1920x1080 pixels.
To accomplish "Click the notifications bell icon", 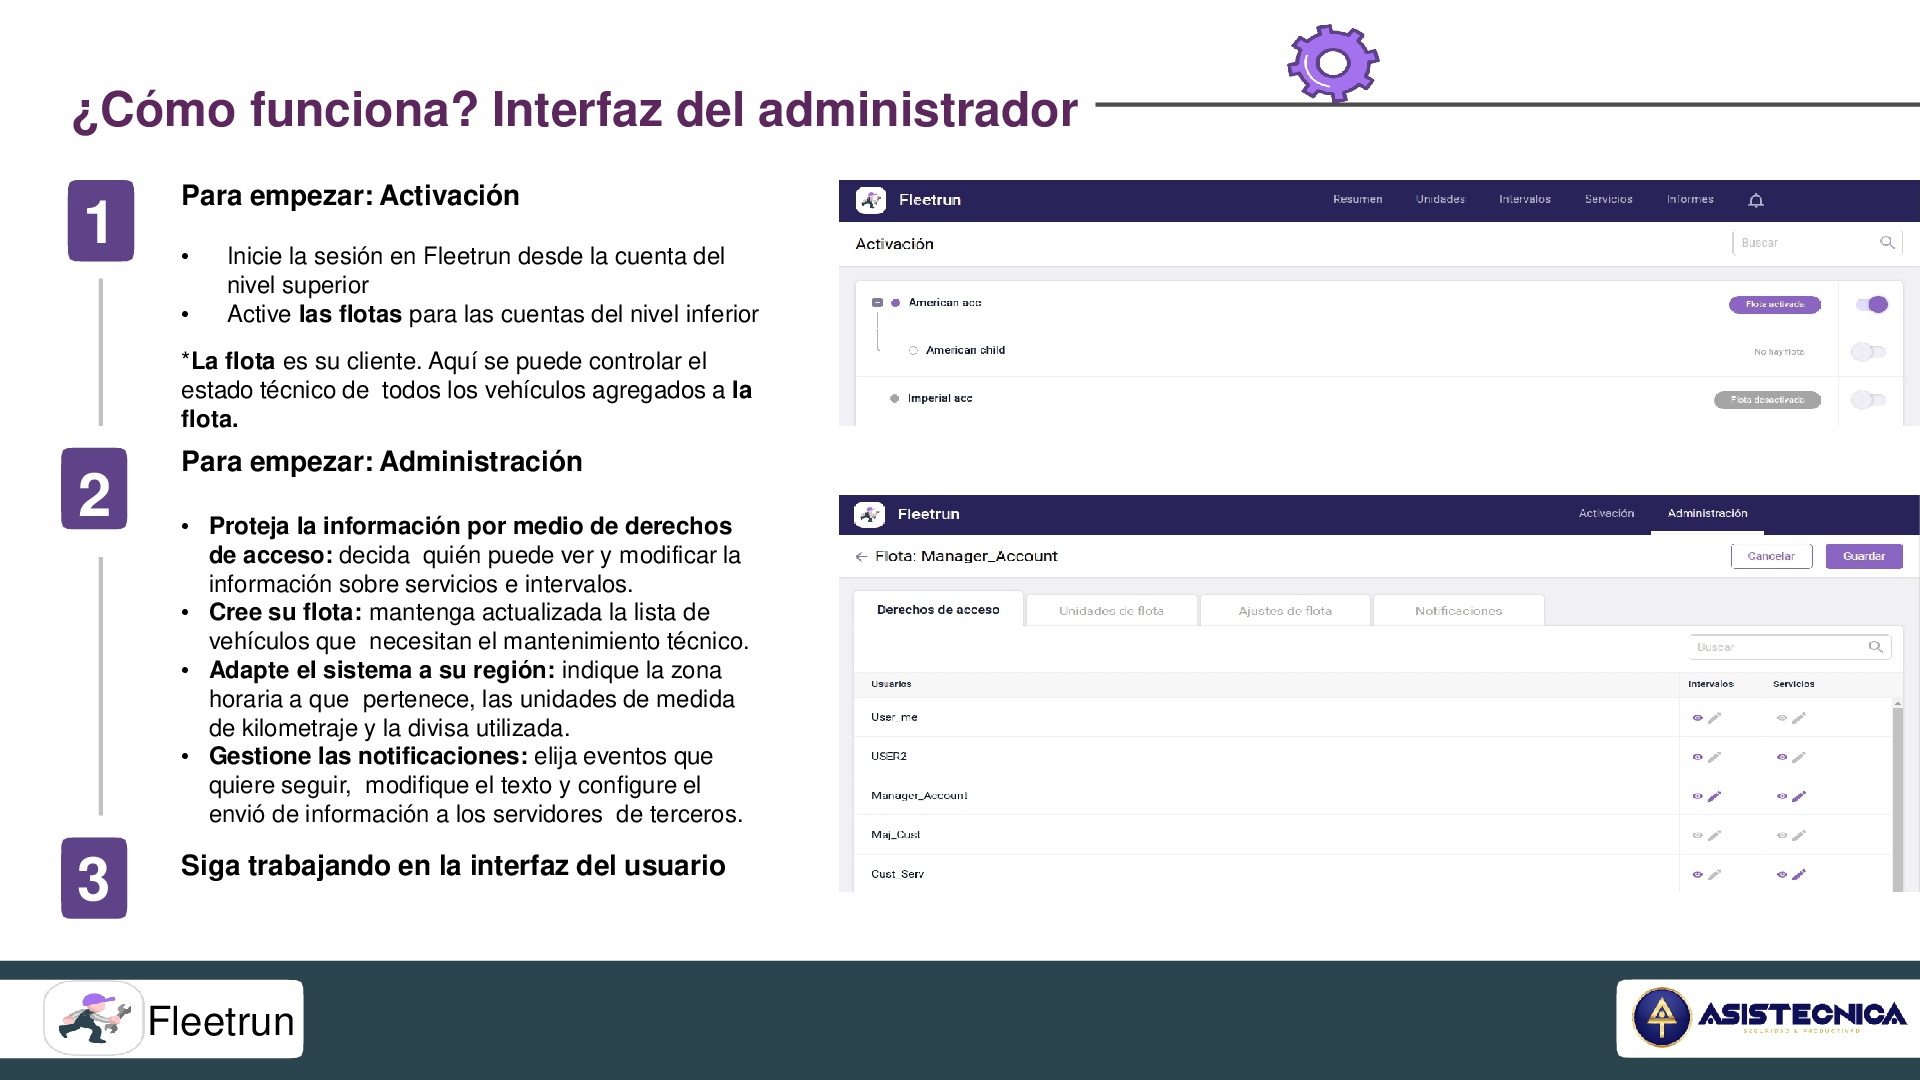I will (x=1755, y=201).
